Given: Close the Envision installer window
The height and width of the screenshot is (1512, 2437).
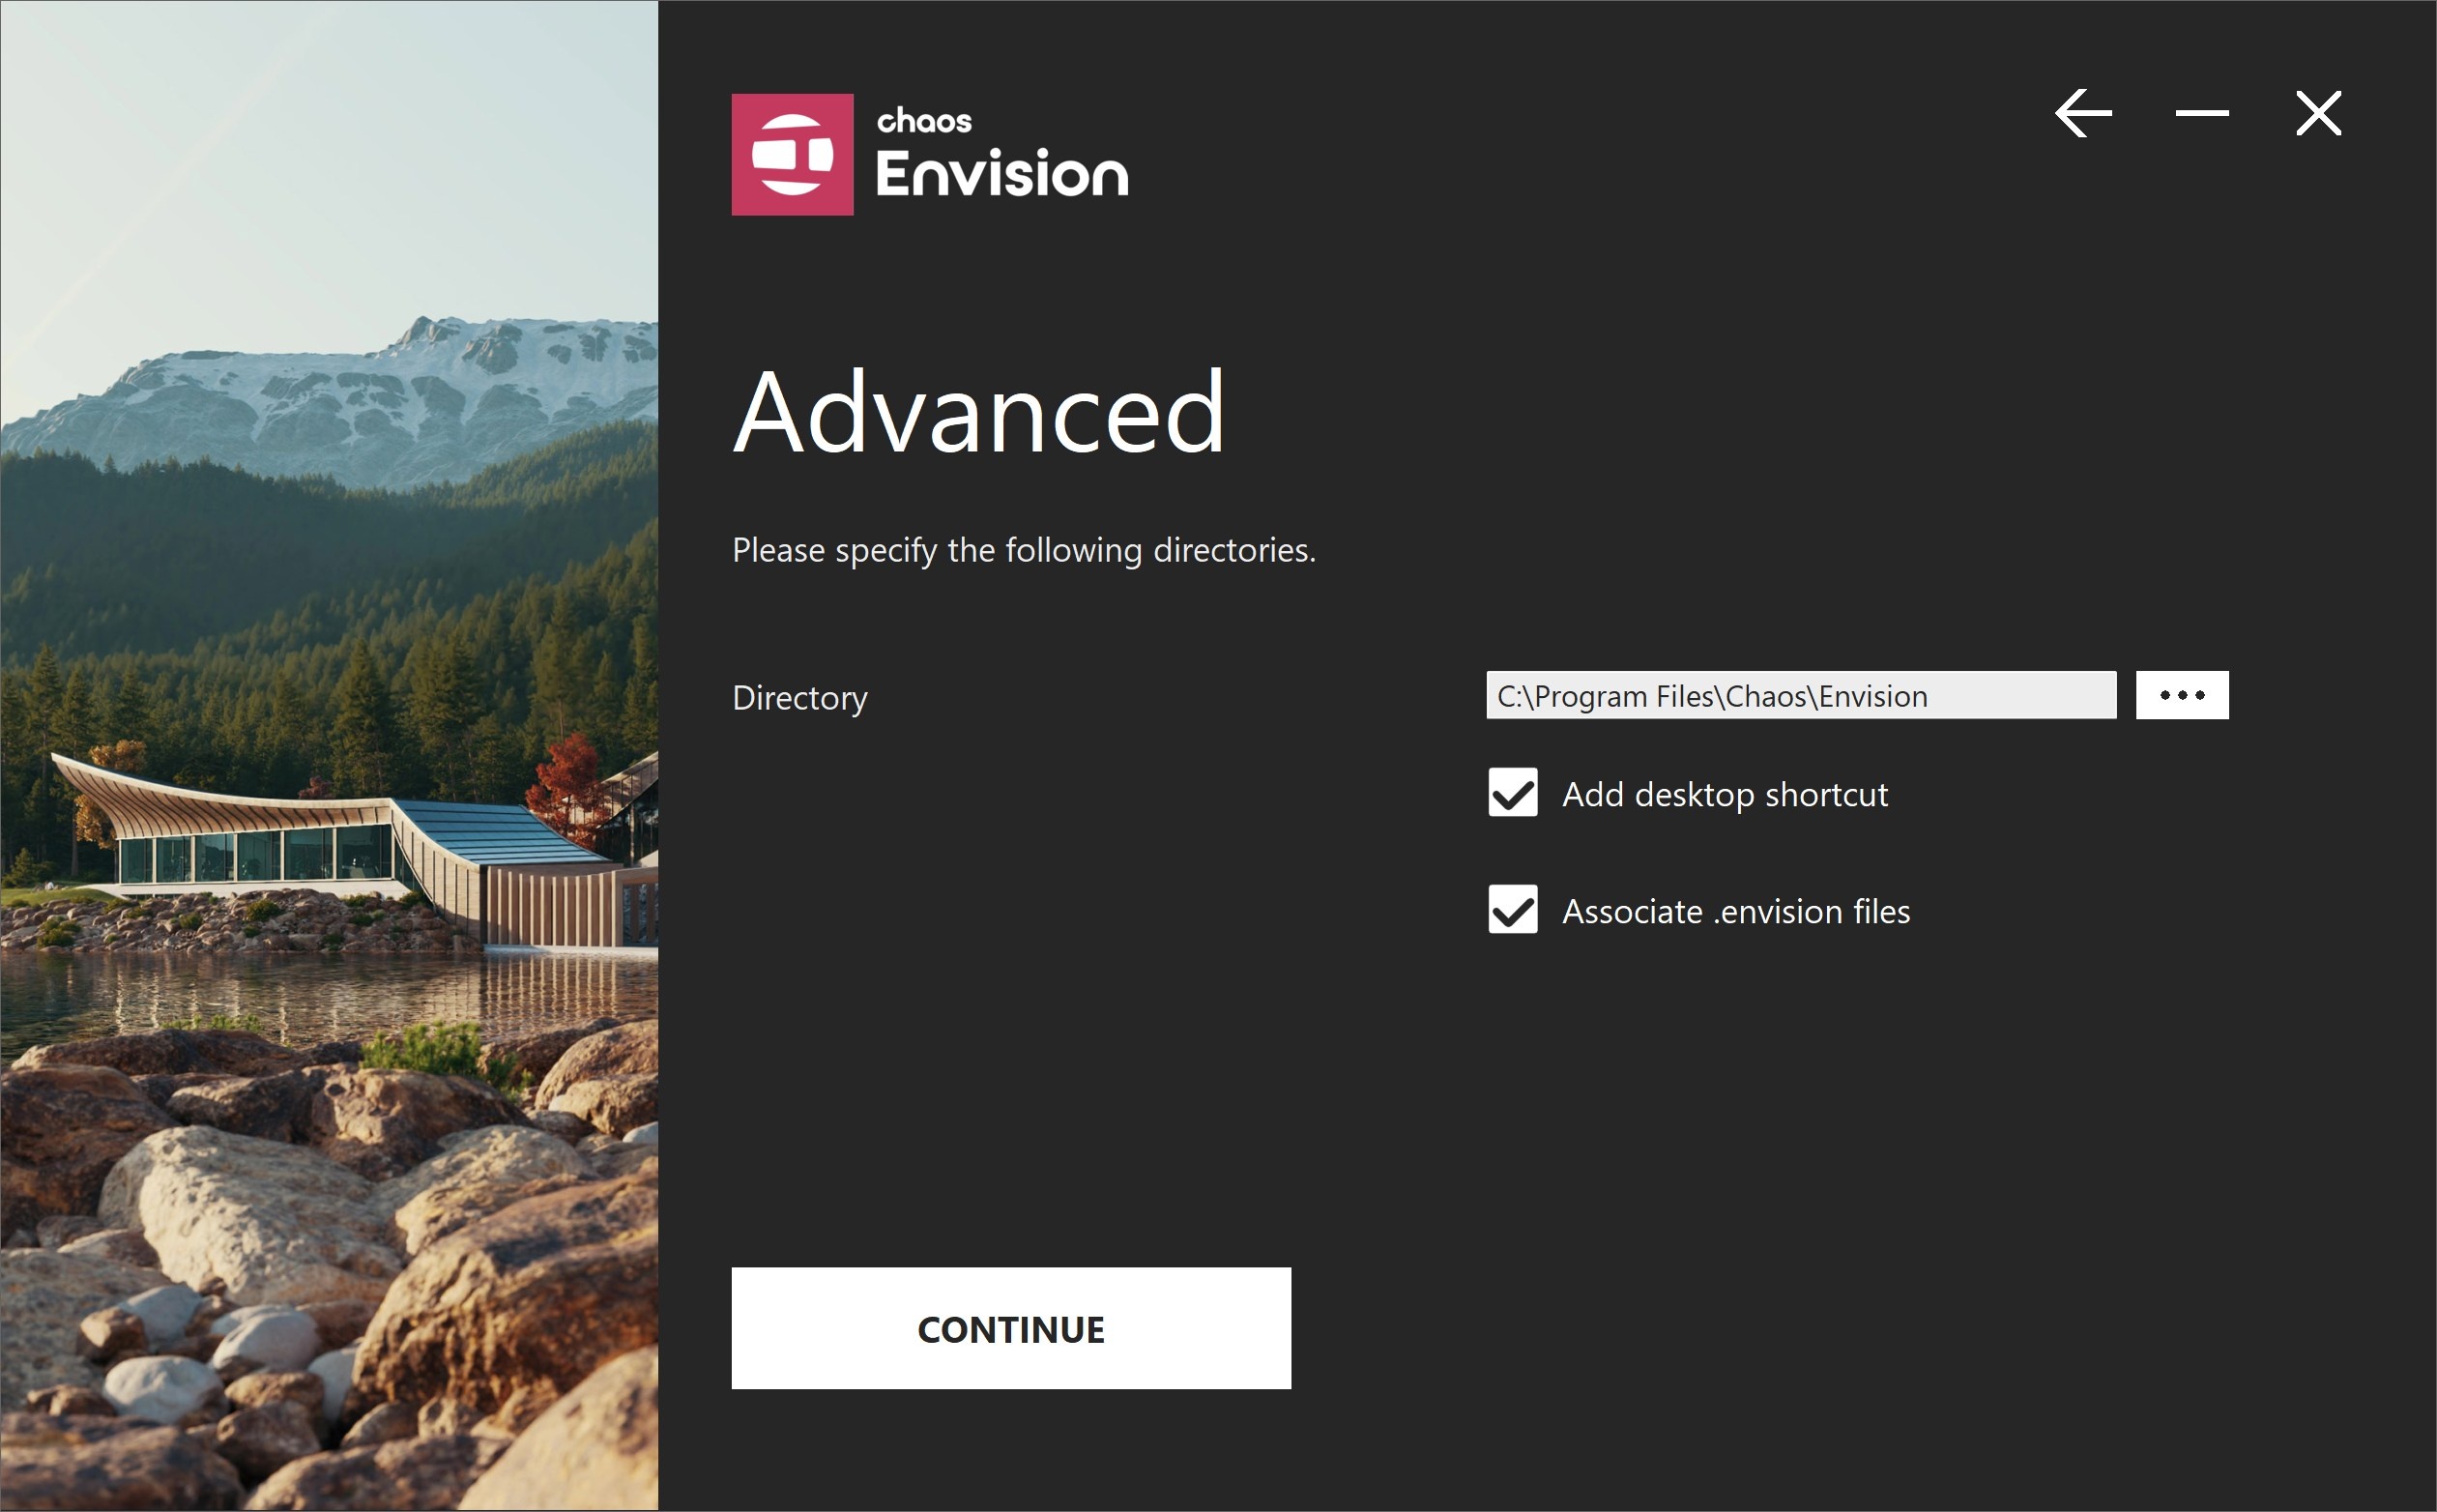Looking at the screenshot, I should (x=2319, y=113).
